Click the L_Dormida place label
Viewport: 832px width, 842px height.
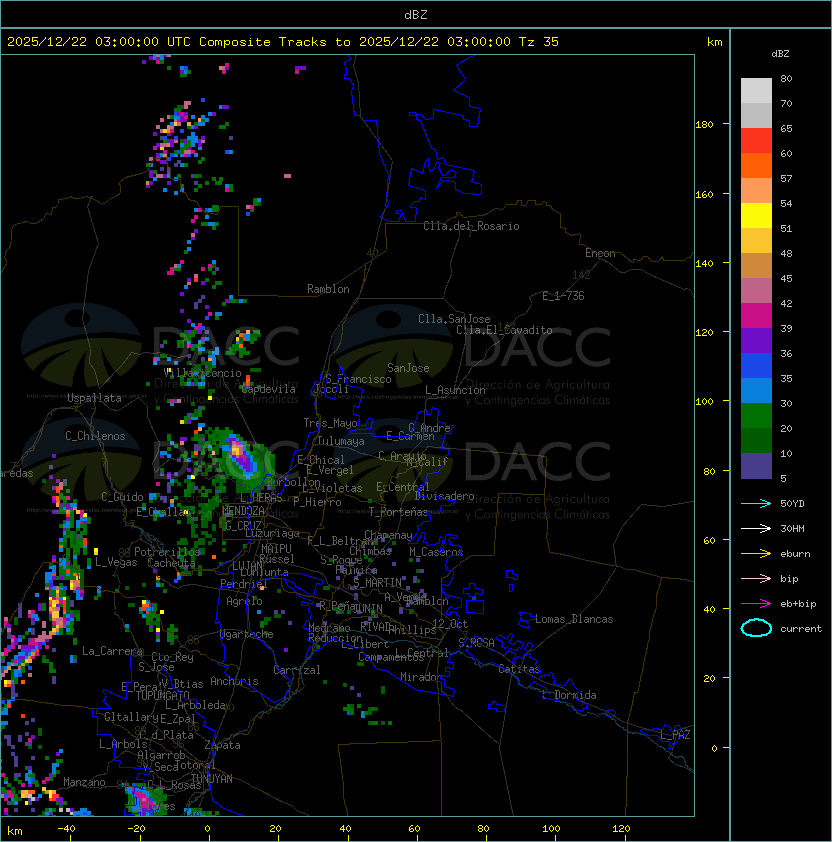(569, 695)
